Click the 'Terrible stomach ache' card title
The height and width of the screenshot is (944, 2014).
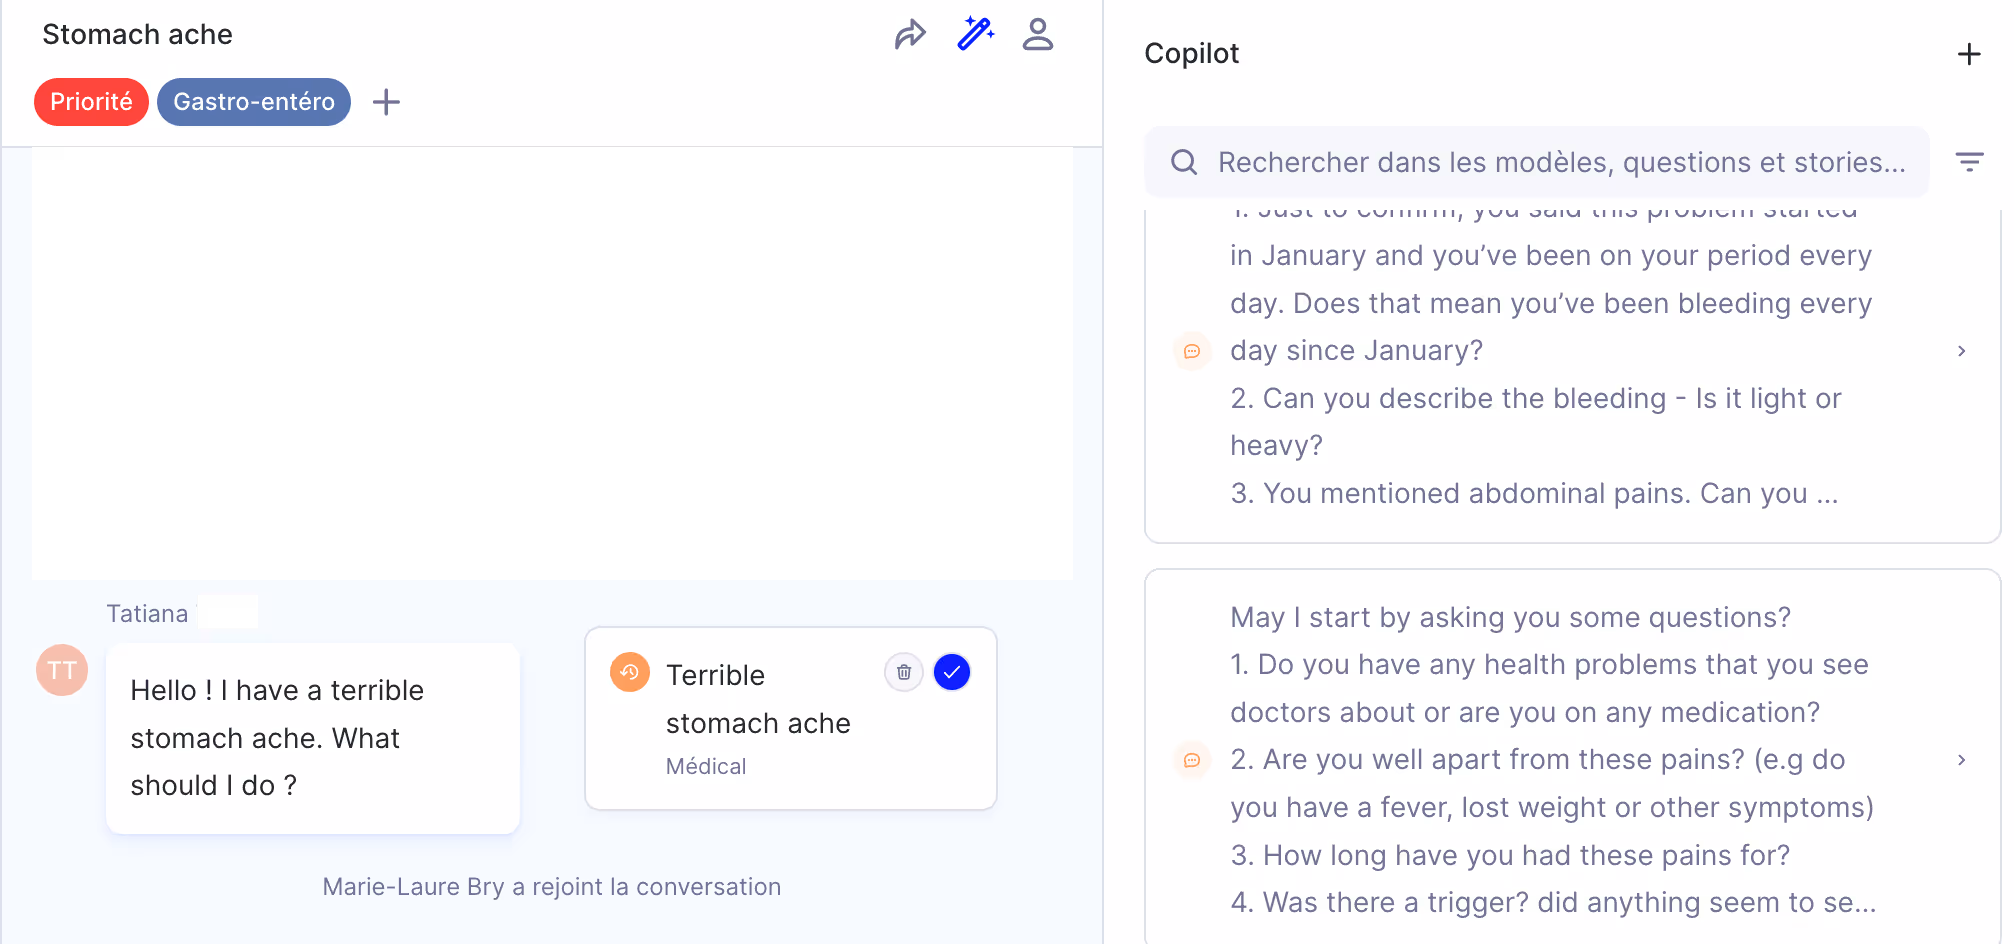(758, 699)
